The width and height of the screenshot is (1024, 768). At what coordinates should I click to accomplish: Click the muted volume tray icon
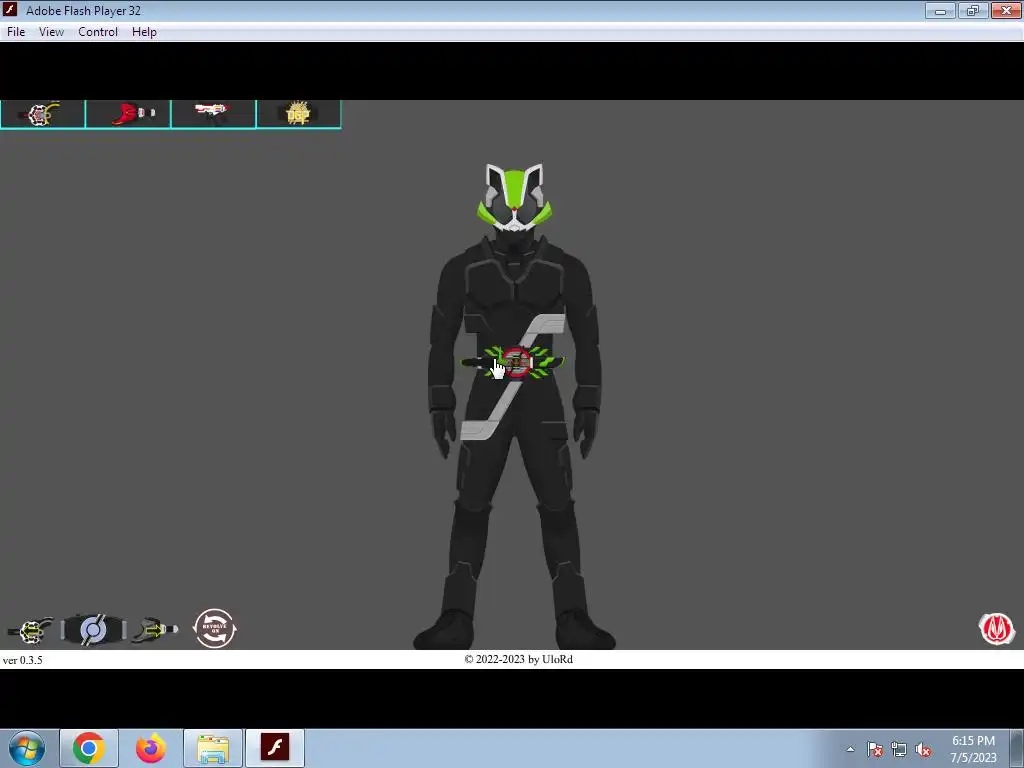coord(923,749)
